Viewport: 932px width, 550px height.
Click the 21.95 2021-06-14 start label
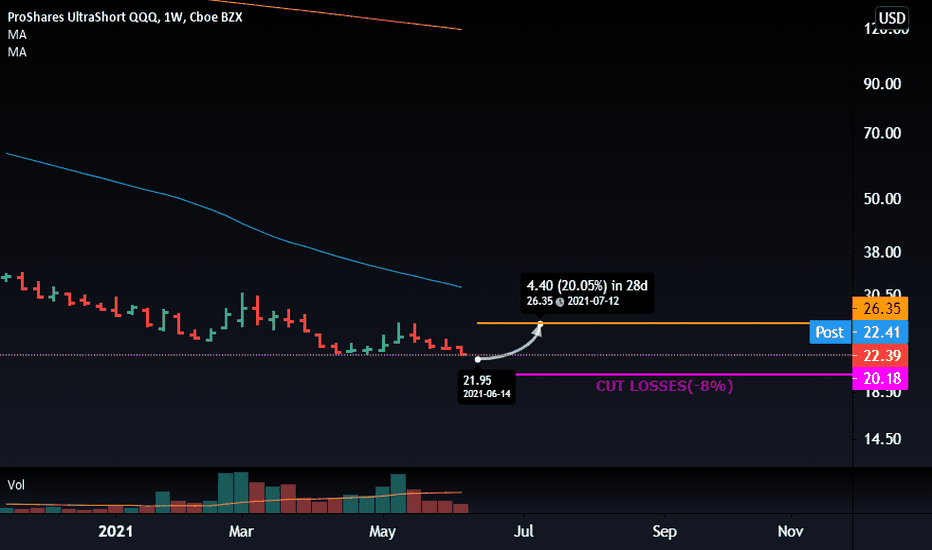487,386
